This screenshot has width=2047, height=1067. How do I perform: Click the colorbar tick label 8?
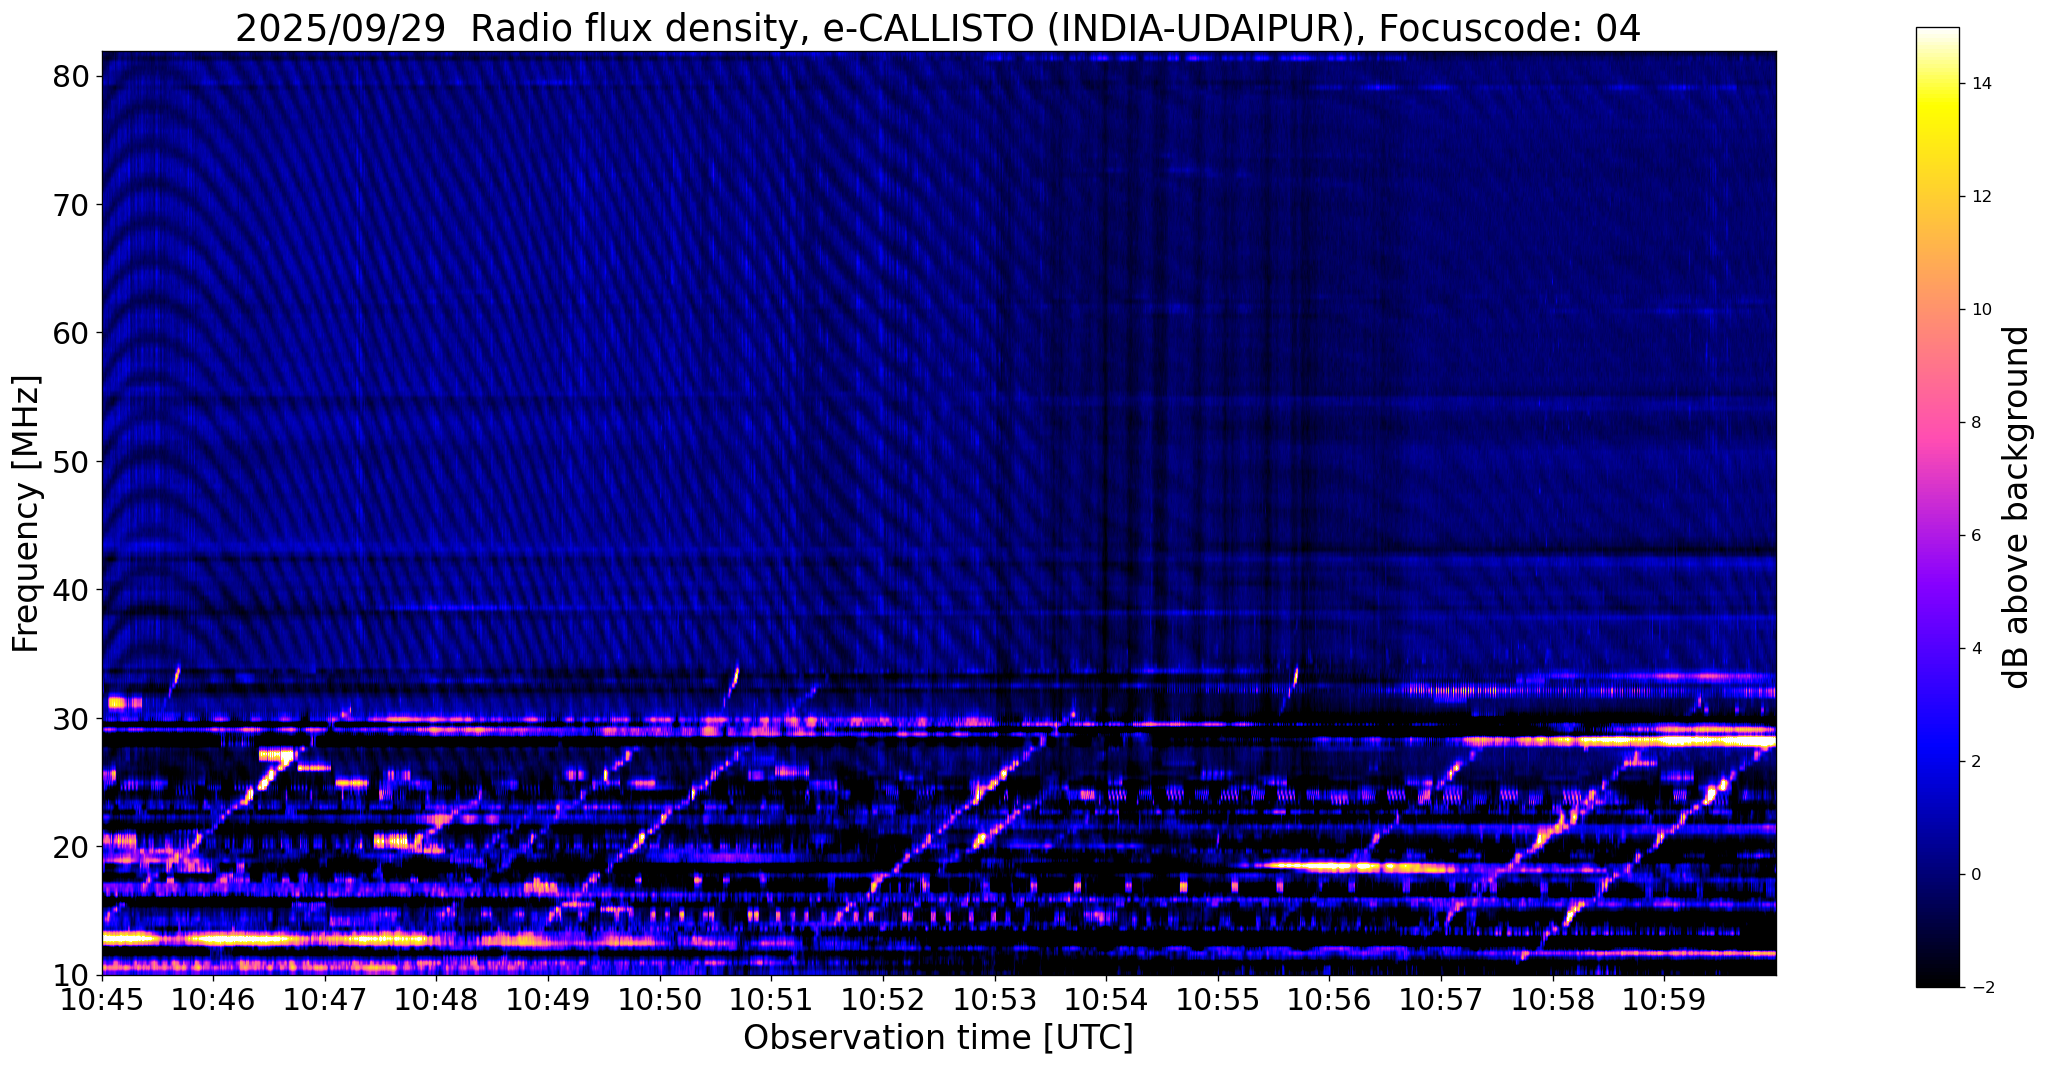coord(1976,423)
